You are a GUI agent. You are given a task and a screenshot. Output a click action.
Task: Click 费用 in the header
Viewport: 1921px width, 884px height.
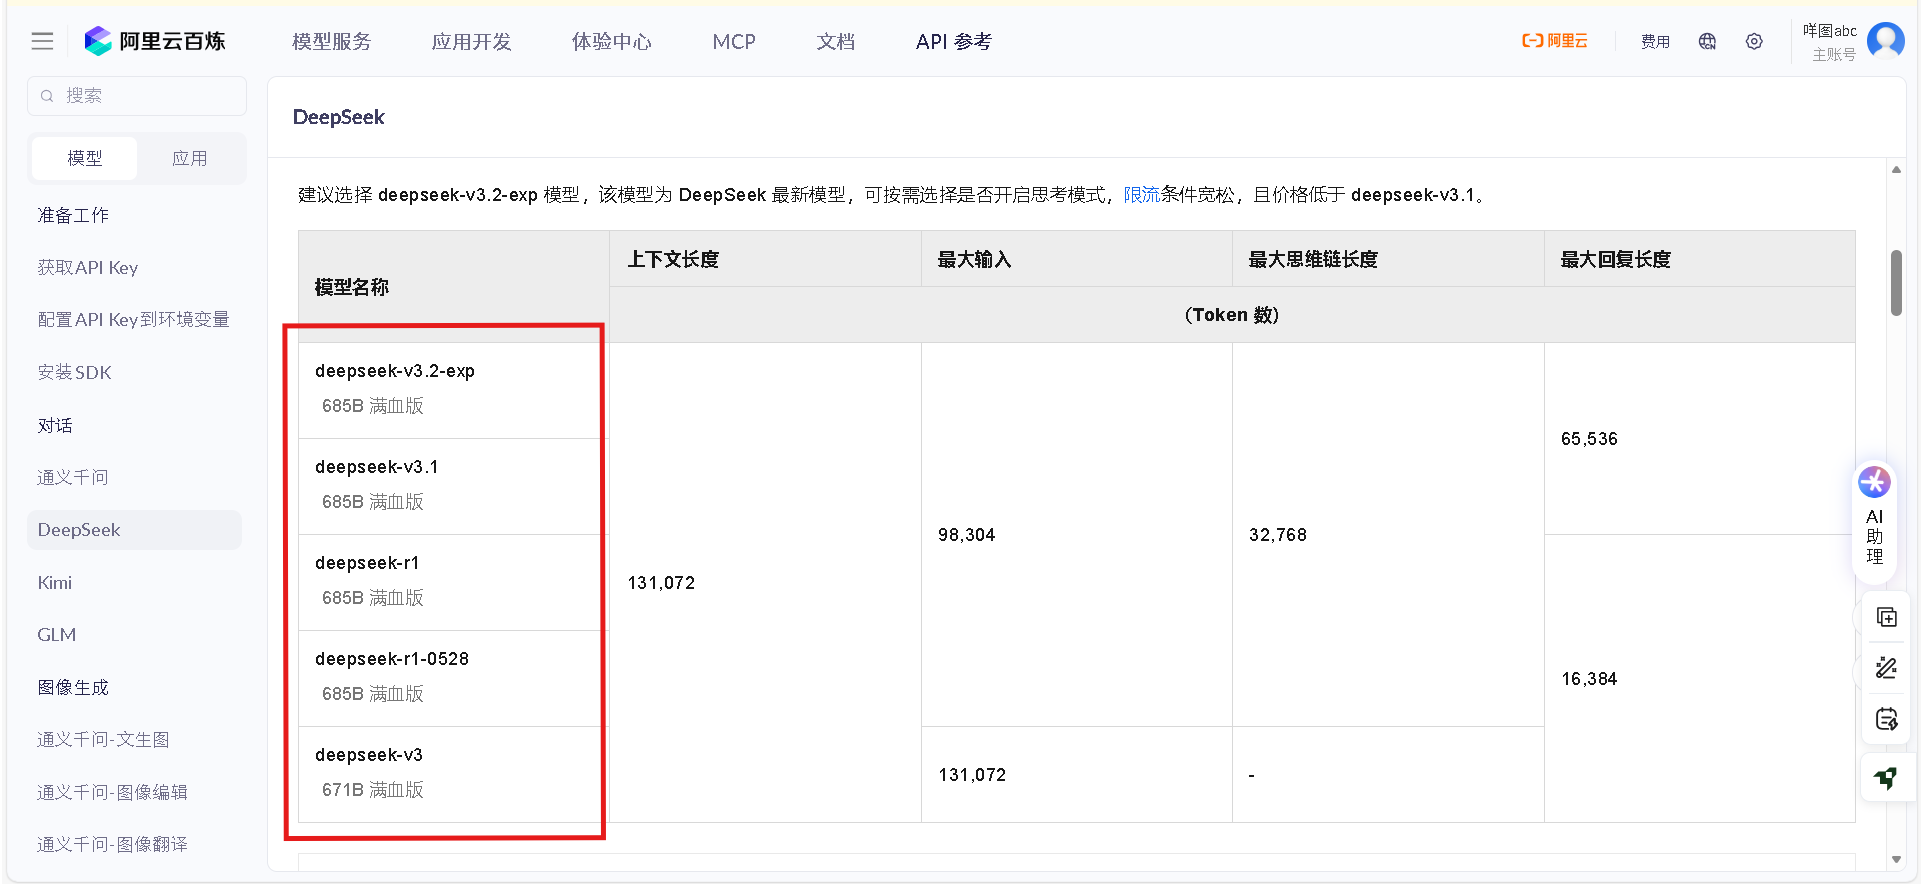click(x=1656, y=41)
